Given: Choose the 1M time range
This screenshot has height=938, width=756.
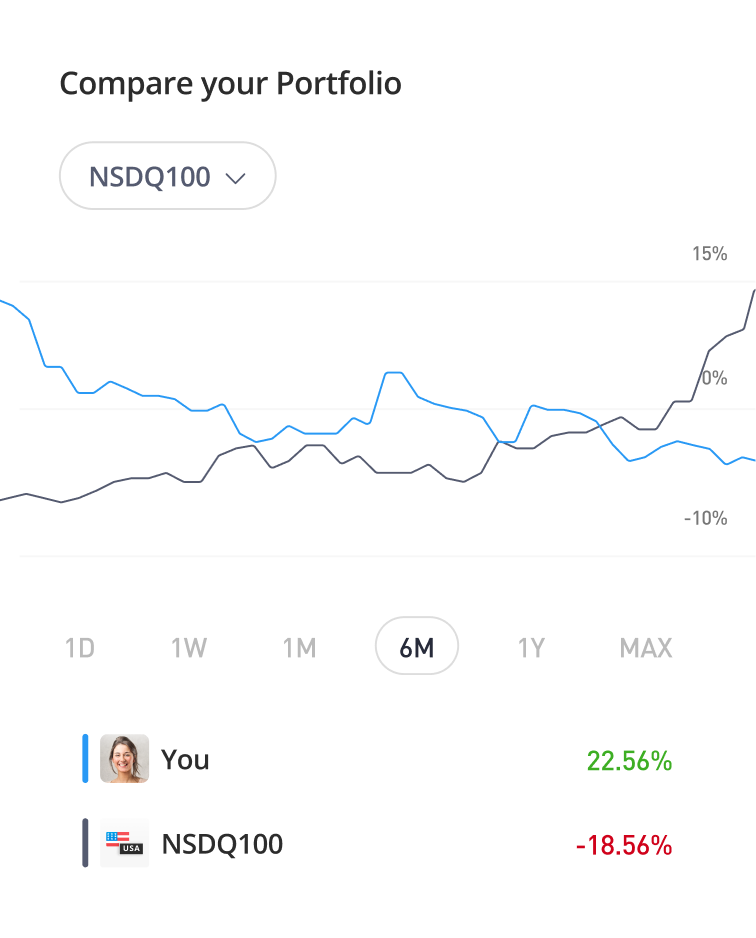Looking at the screenshot, I should click(299, 648).
